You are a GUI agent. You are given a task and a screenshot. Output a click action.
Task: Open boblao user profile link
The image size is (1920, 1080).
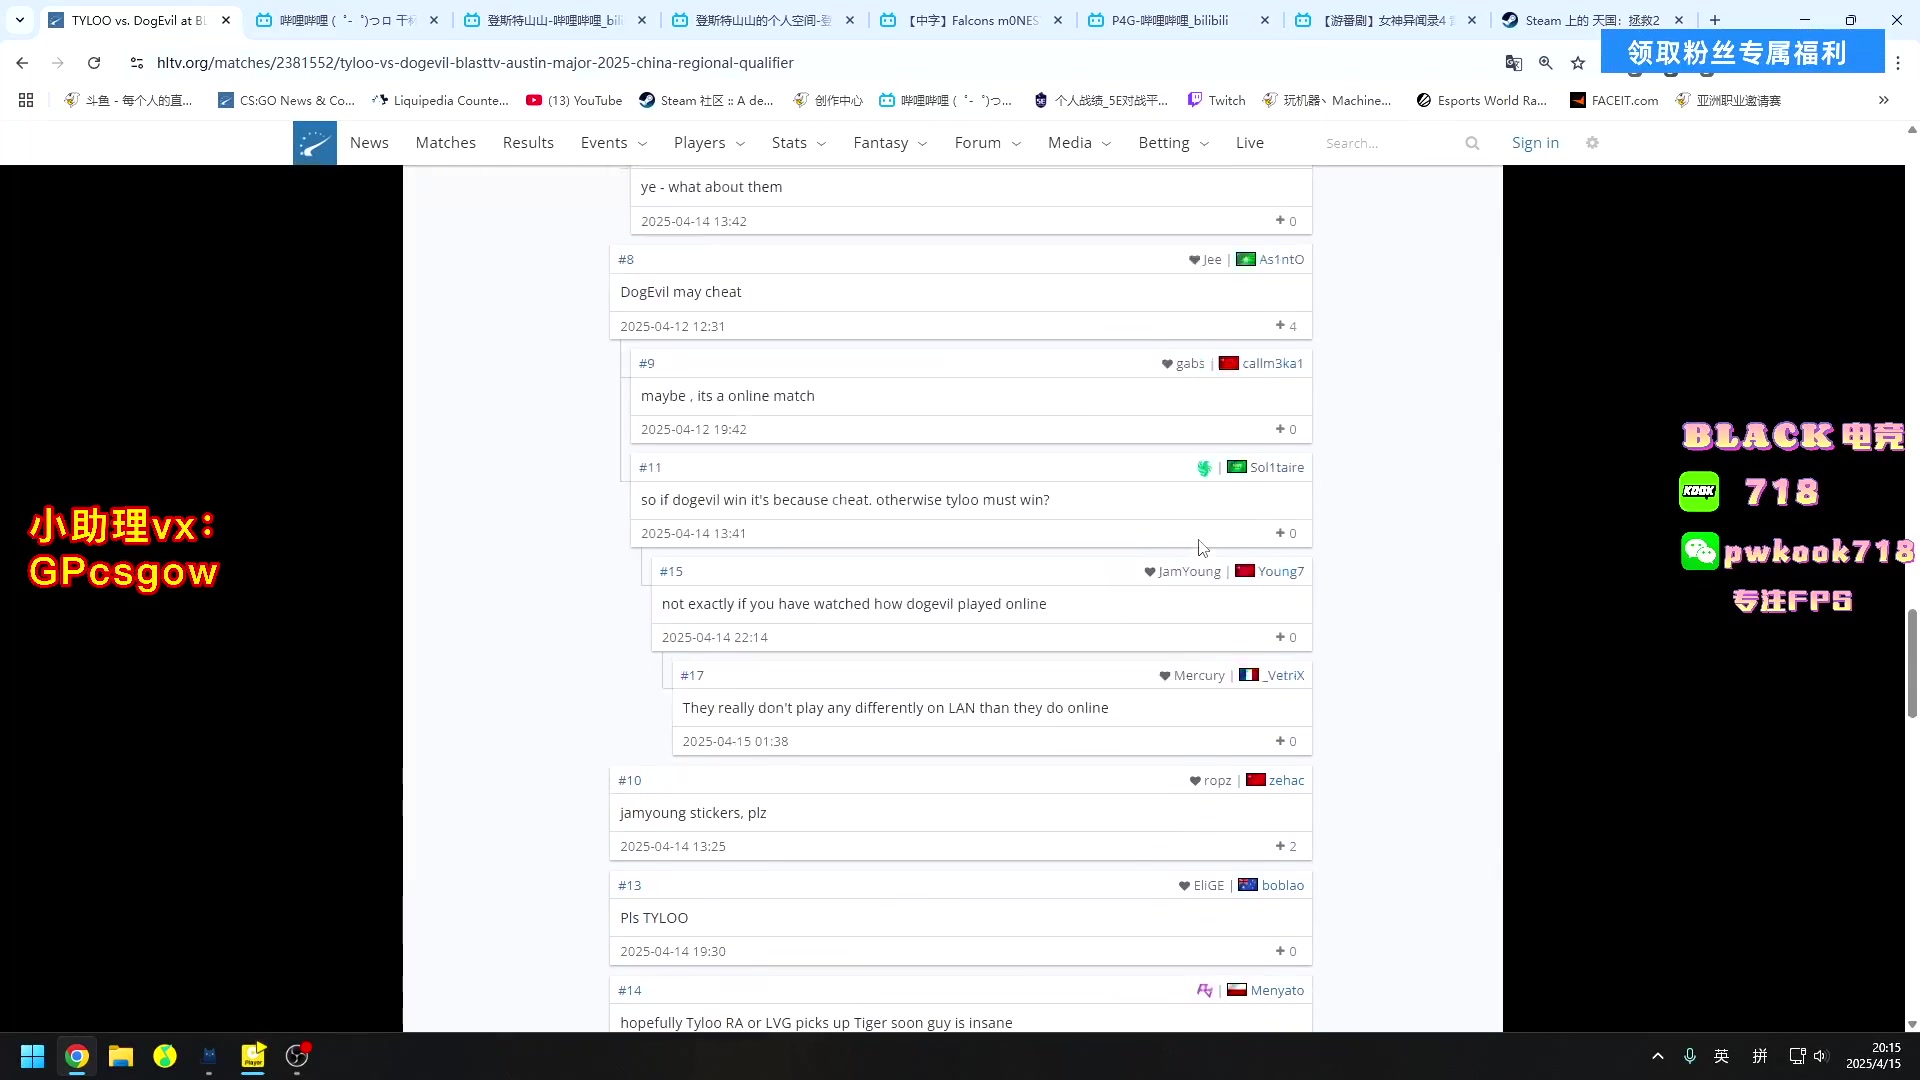click(x=1282, y=885)
